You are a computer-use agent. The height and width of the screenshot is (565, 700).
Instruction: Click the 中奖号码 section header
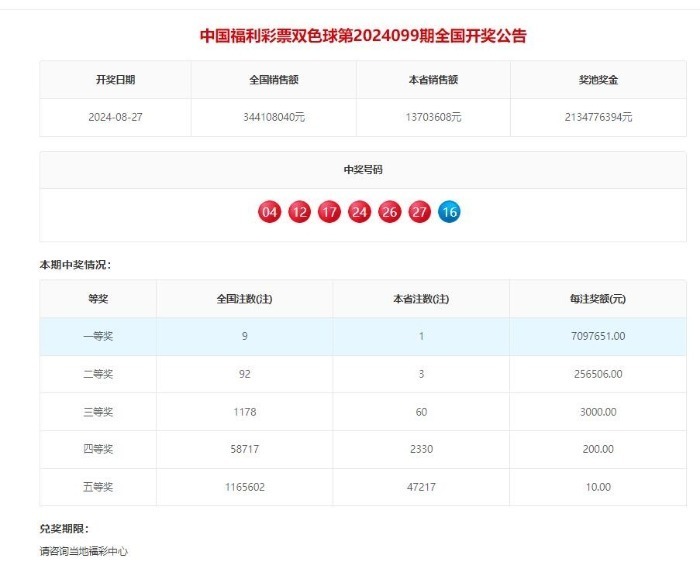pos(363,170)
